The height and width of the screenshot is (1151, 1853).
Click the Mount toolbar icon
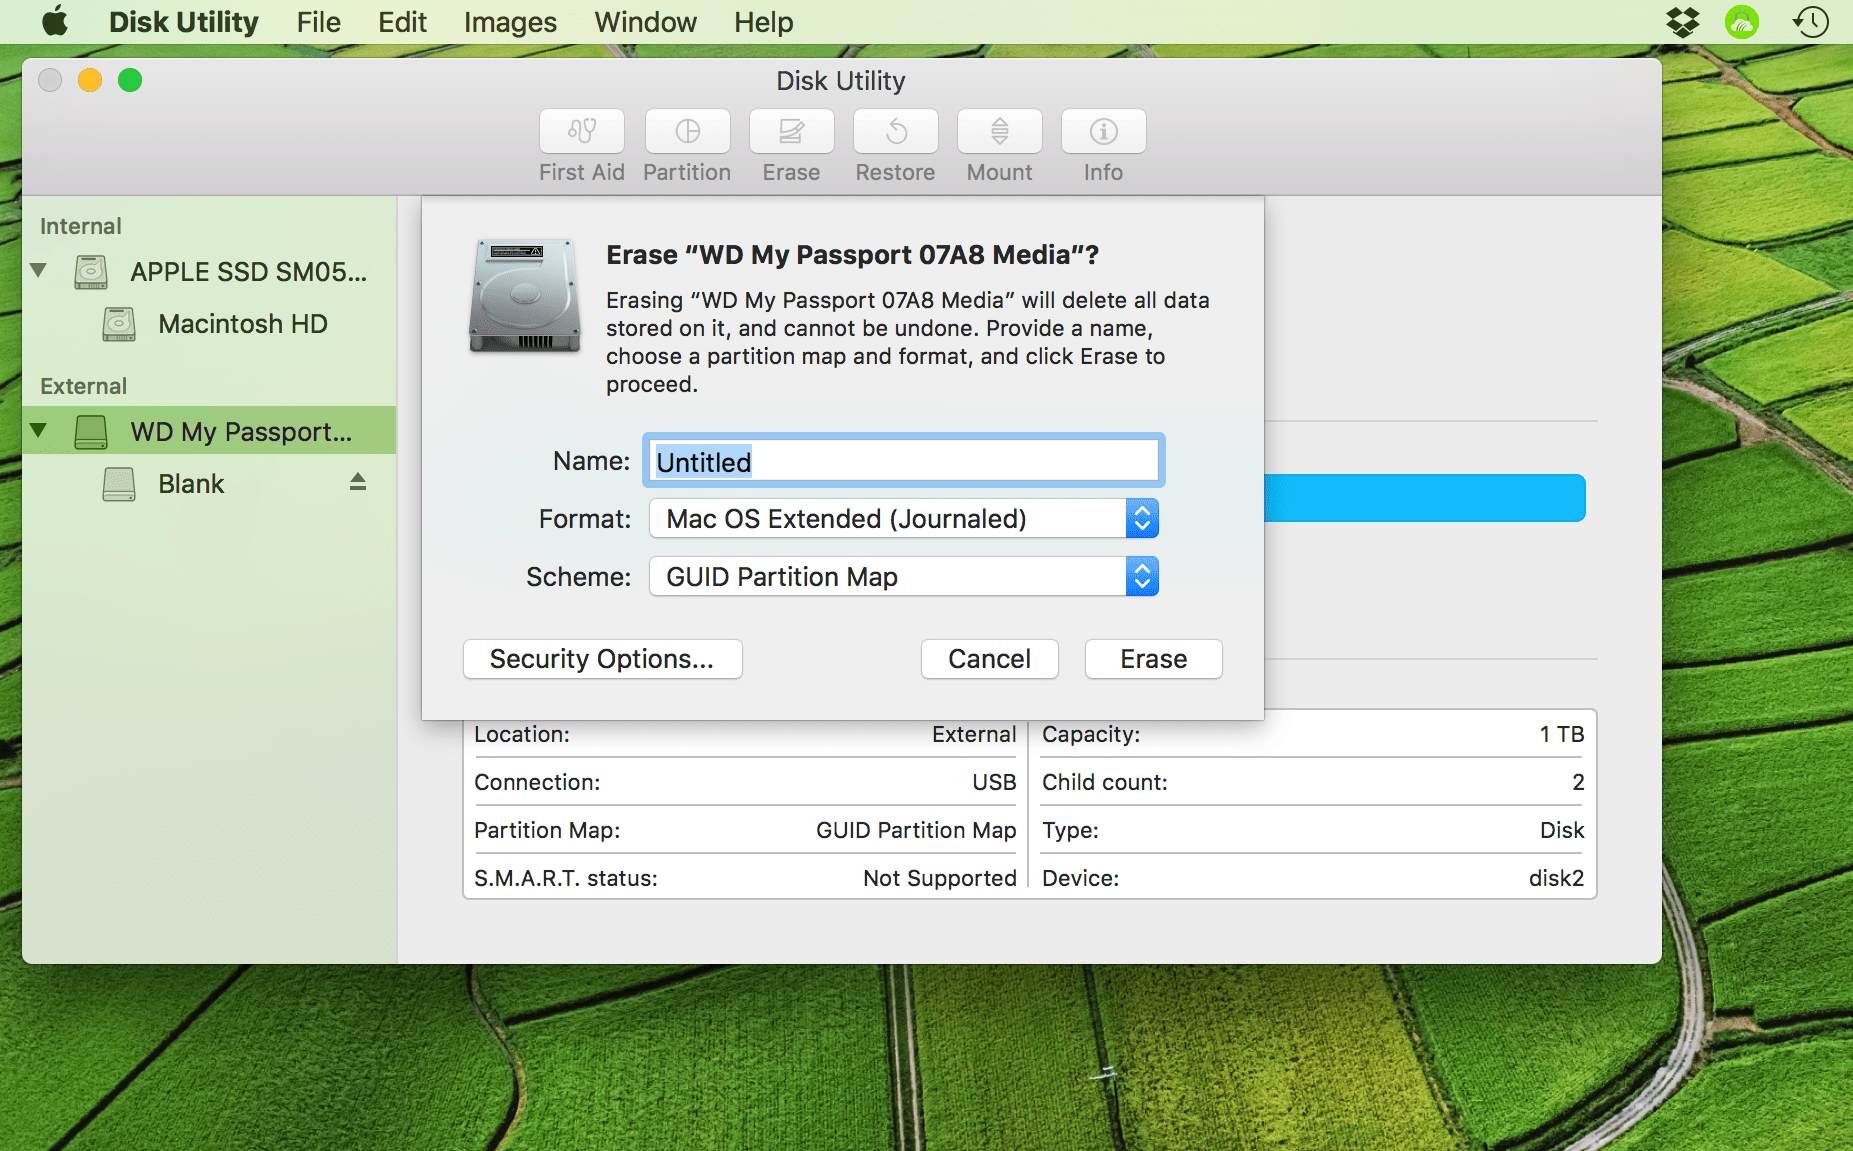999,131
